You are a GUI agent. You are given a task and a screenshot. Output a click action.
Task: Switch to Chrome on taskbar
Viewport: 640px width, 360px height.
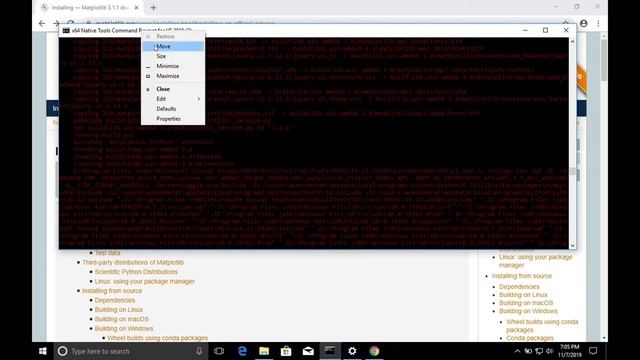(374, 351)
